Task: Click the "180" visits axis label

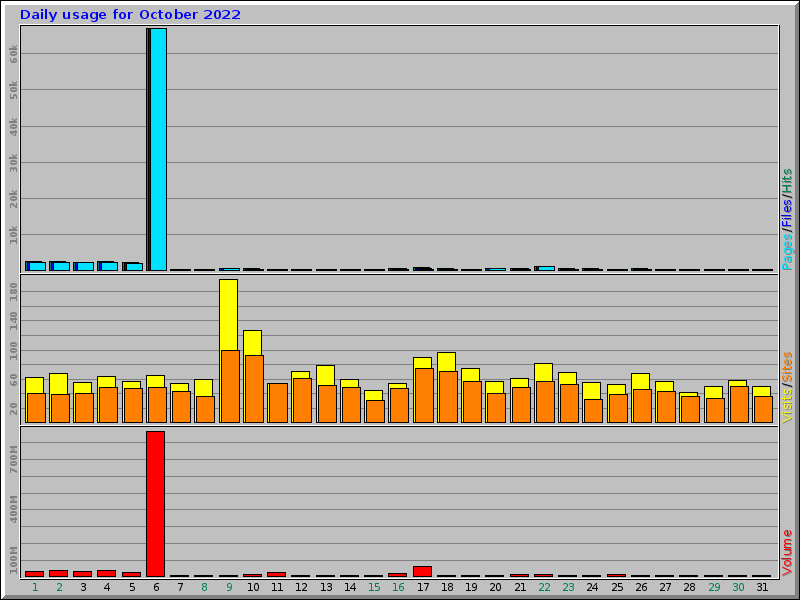Action: [x=13, y=292]
